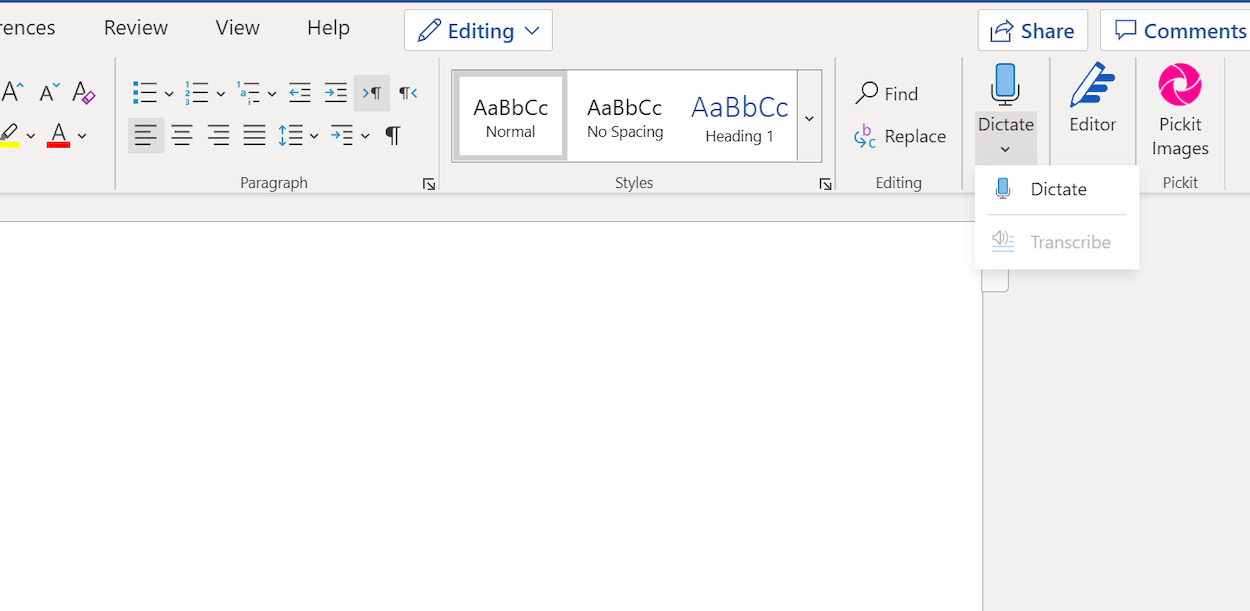This screenshot has height=611, width=1250.
Task: Decrease indent in the Paragraph group
Action: pos(299,93)
